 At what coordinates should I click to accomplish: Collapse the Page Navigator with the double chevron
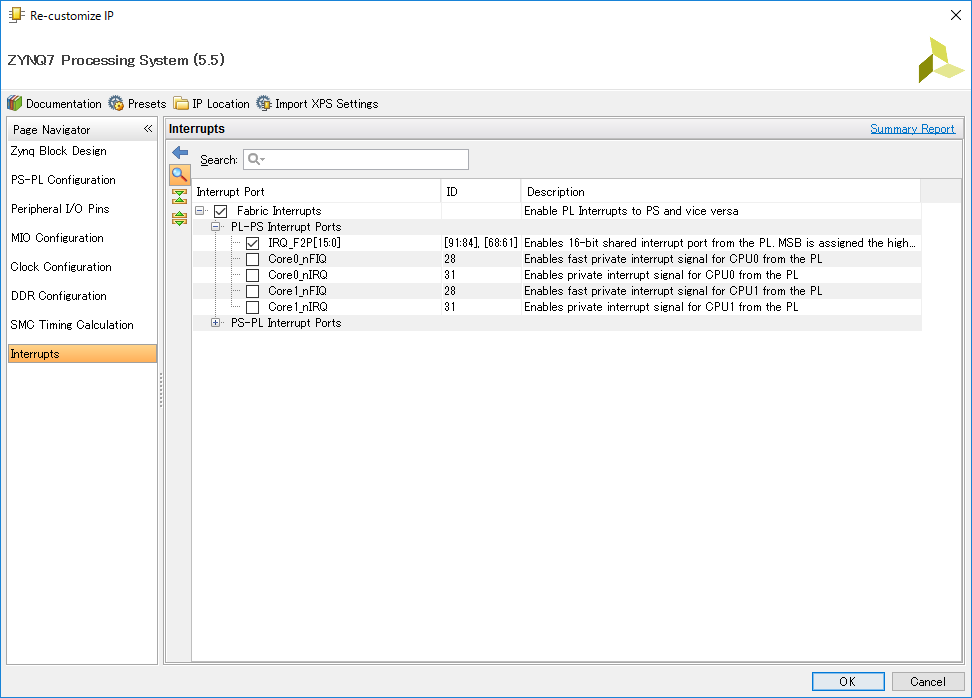tap(148, 129)
